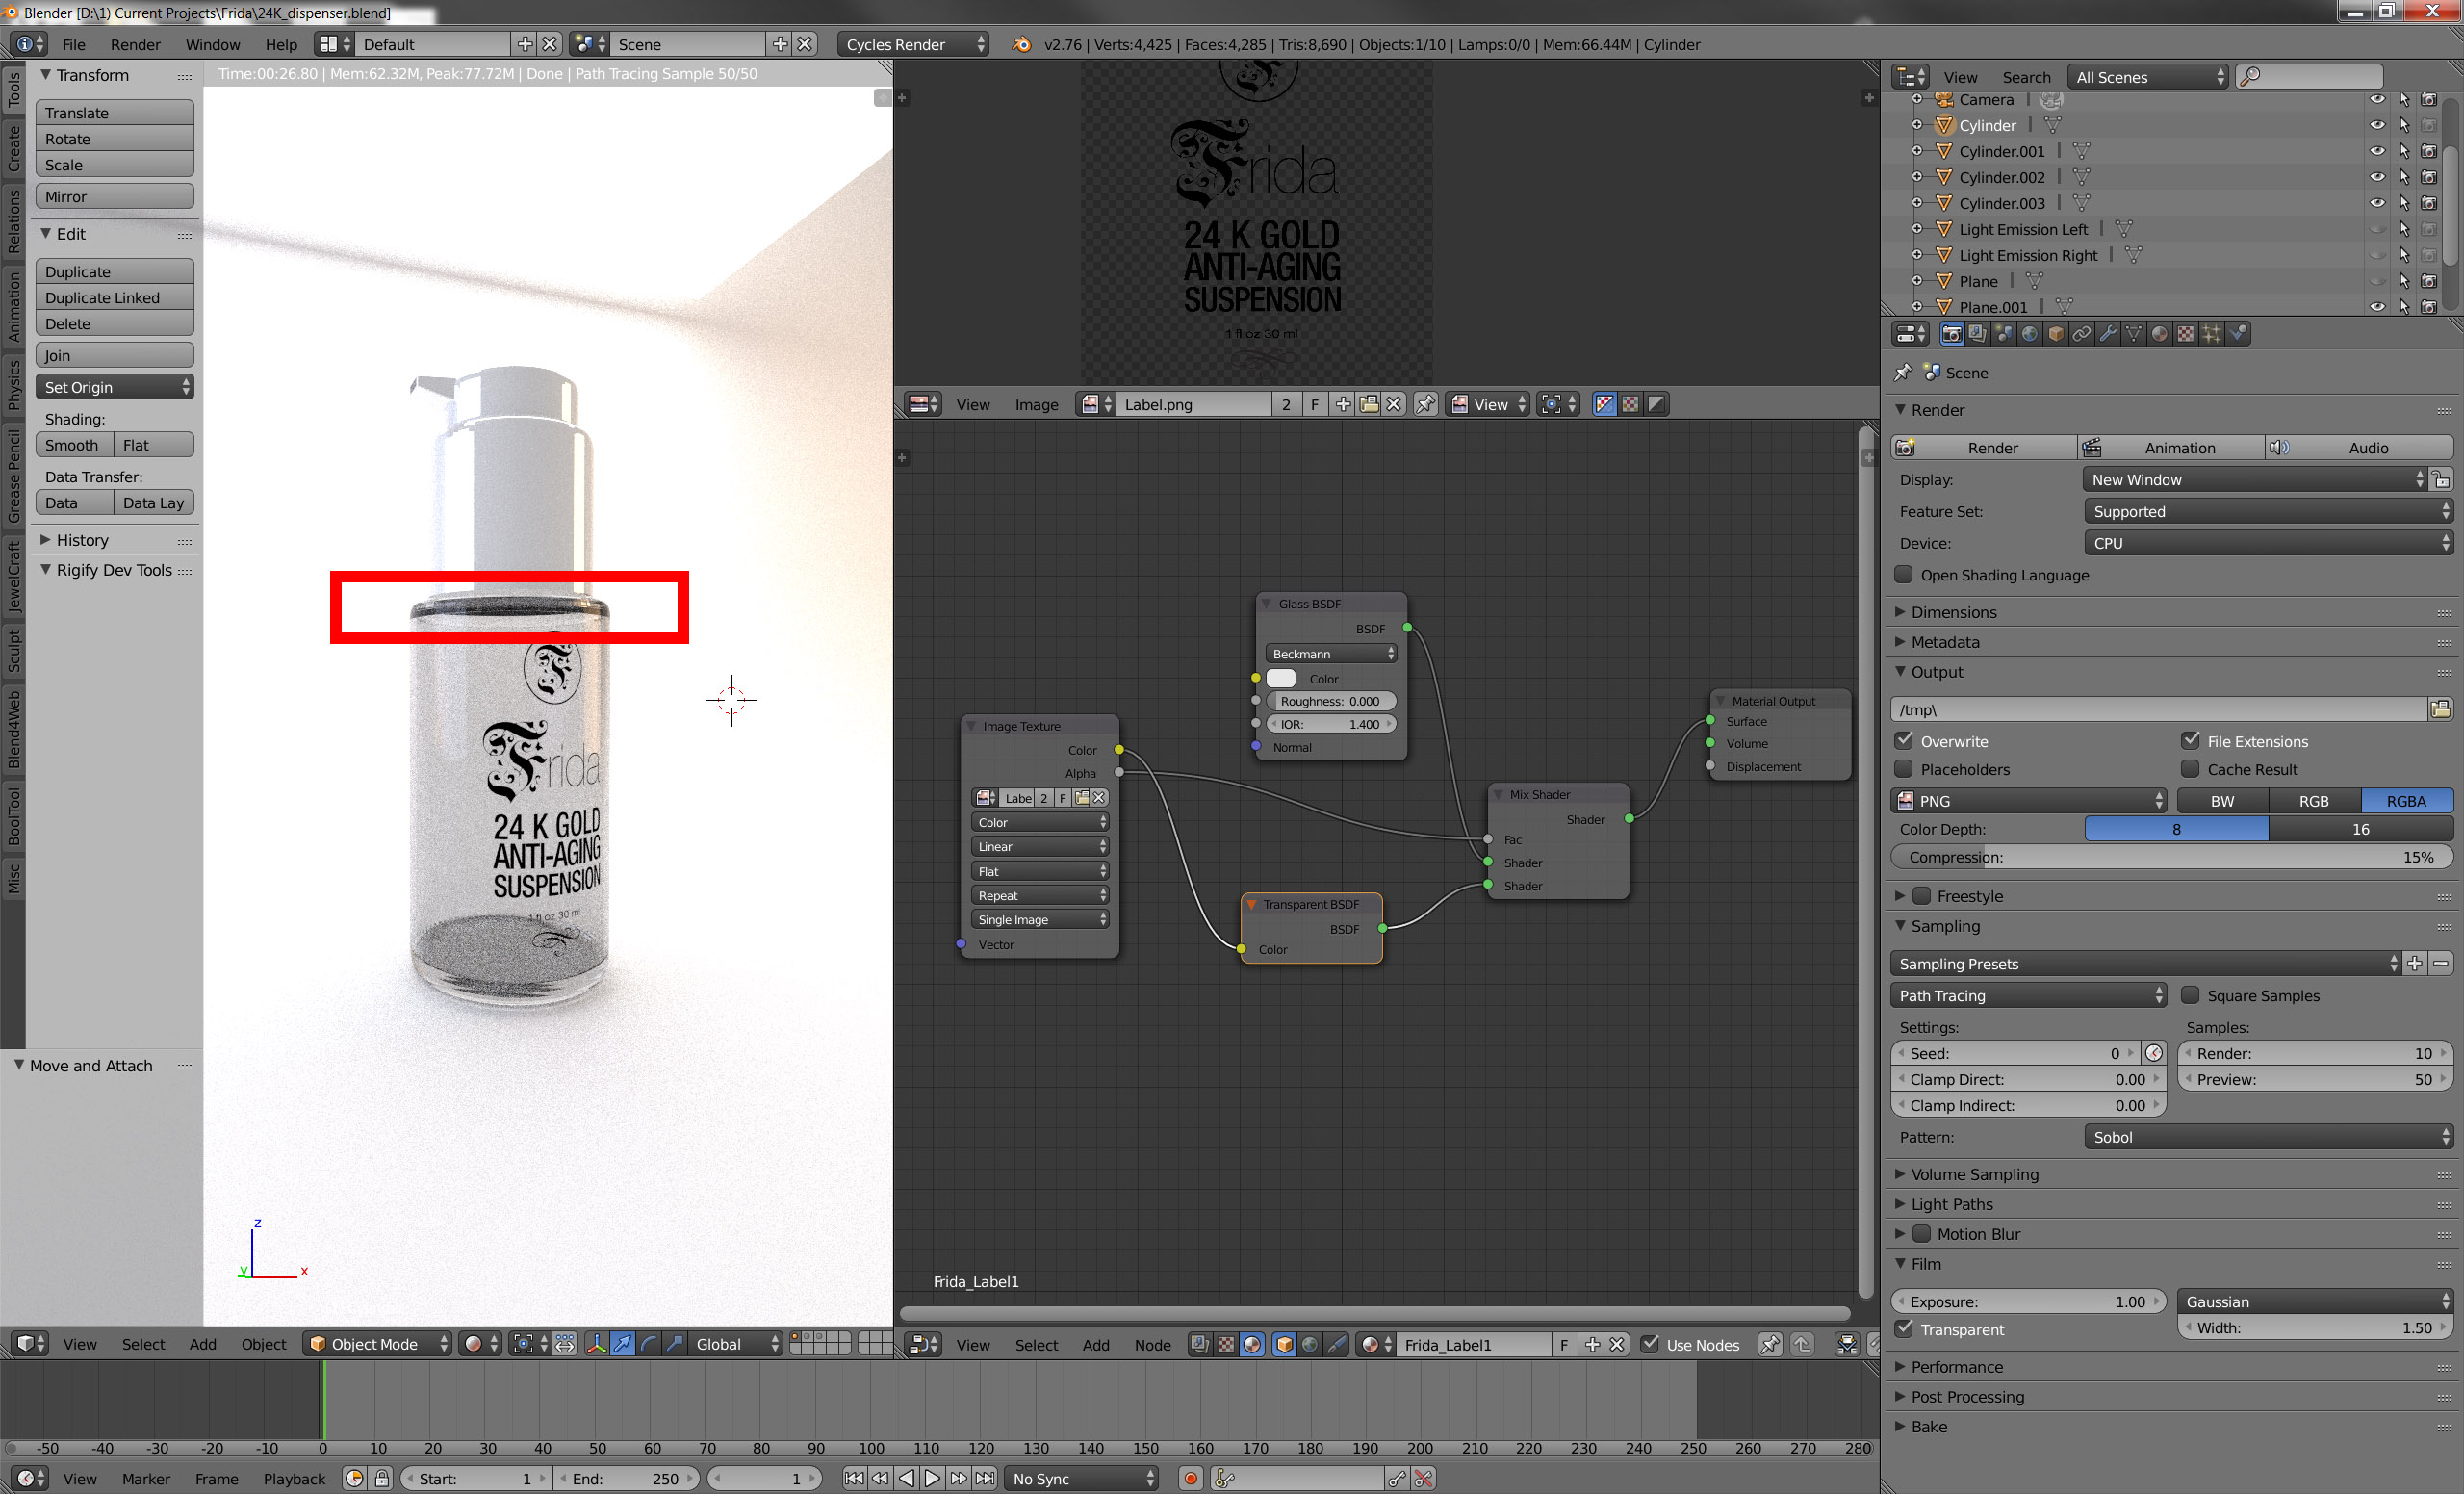Enable the Open Shading Language checkbox

[1903, 575]
